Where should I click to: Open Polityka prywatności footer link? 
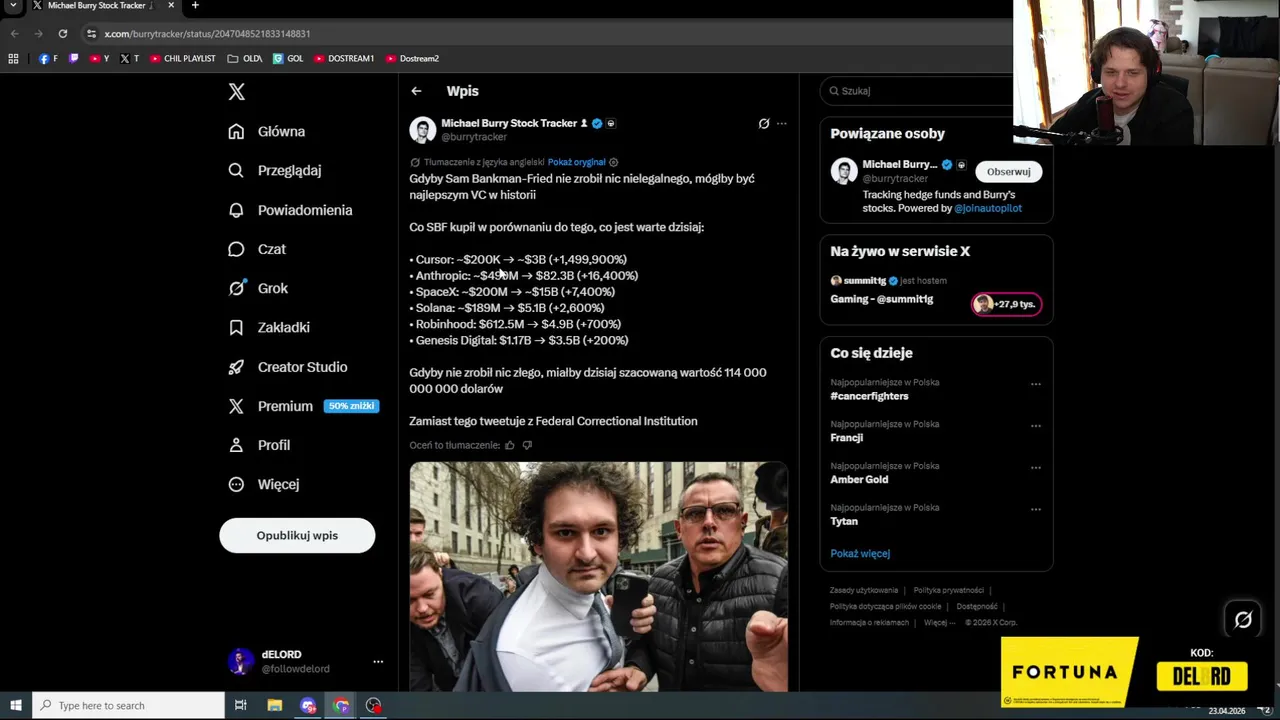click(x=948, y=590)
